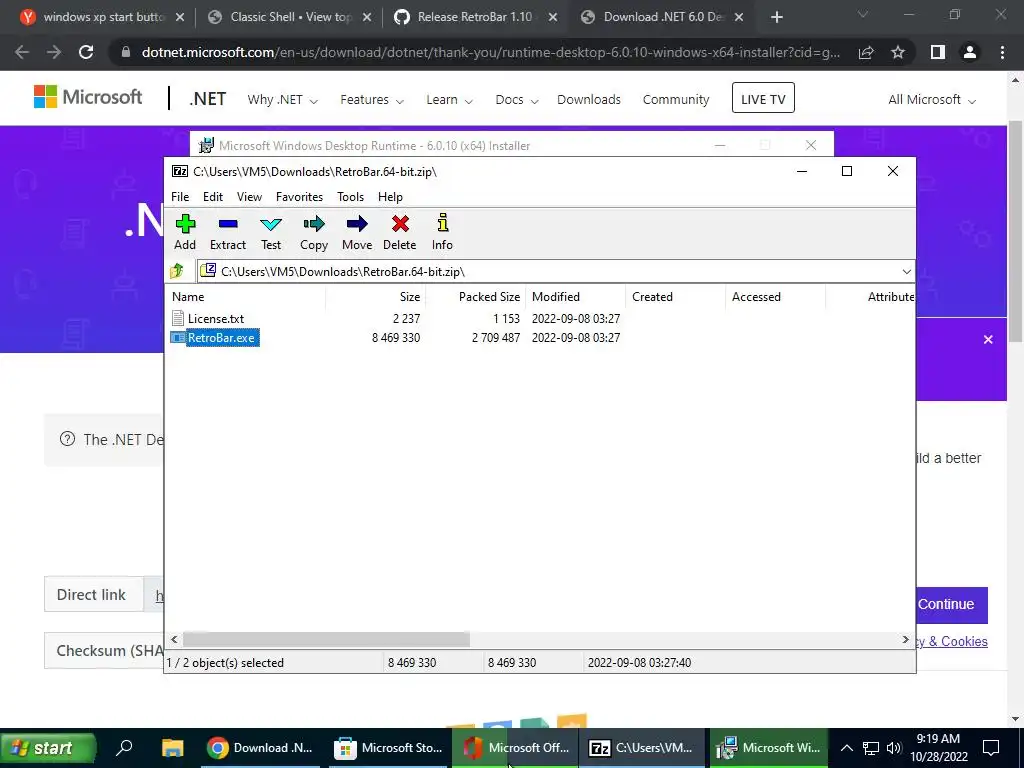
Task: Switch to Microsoft Office taskbar item
Action: tap(516, 748)
